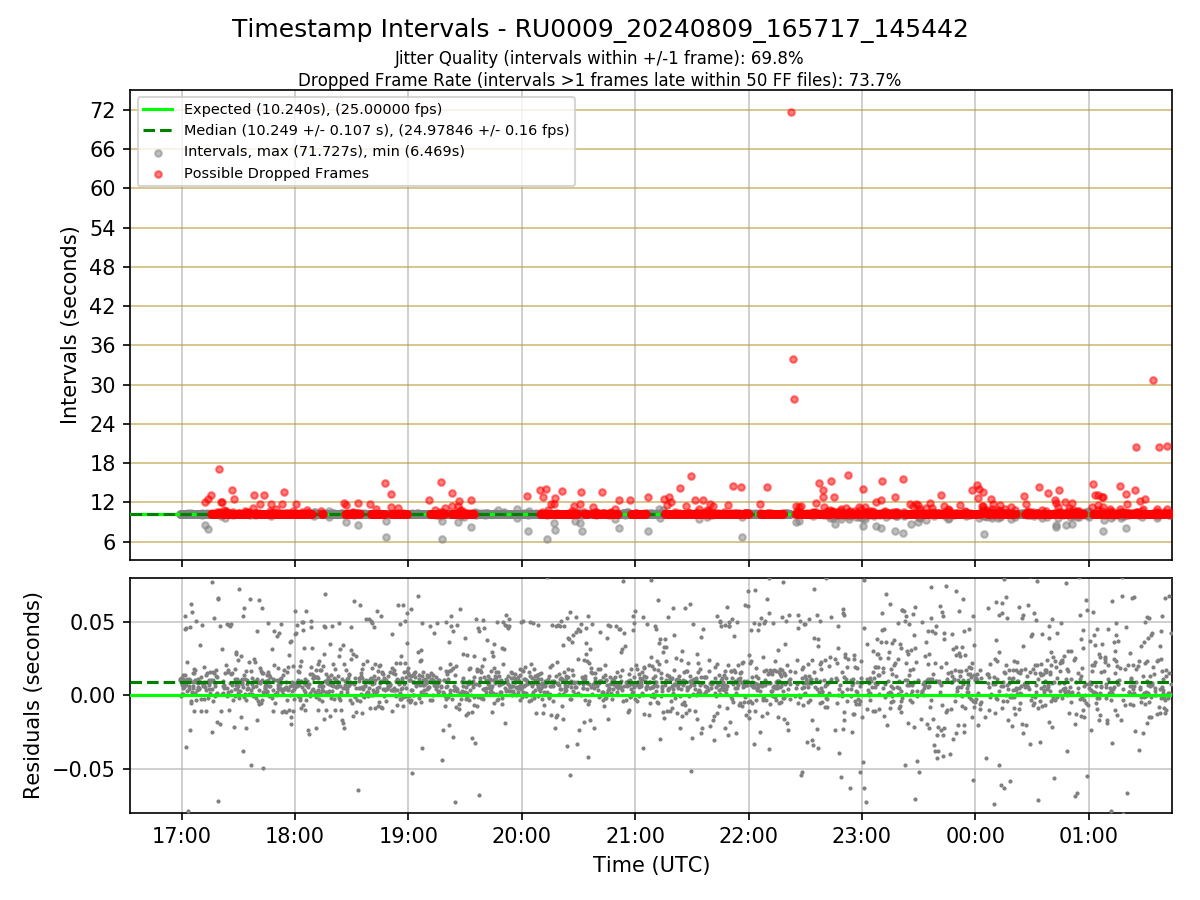Click the single-digit y-axis tick label 6

click(x=110, y=542)
